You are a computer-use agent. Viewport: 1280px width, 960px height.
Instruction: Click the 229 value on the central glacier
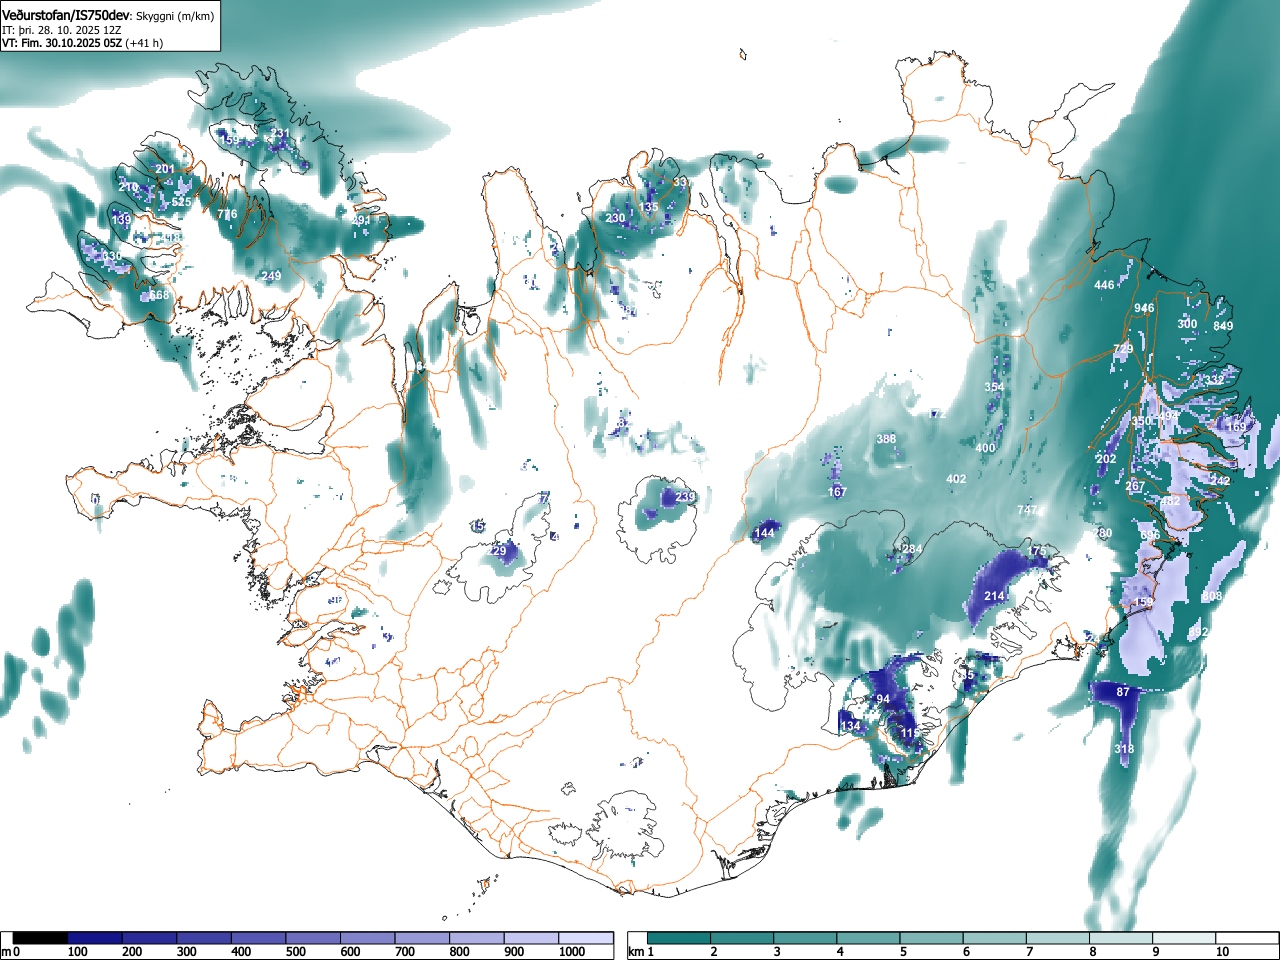pyautogui.click(x=497, y=551)
